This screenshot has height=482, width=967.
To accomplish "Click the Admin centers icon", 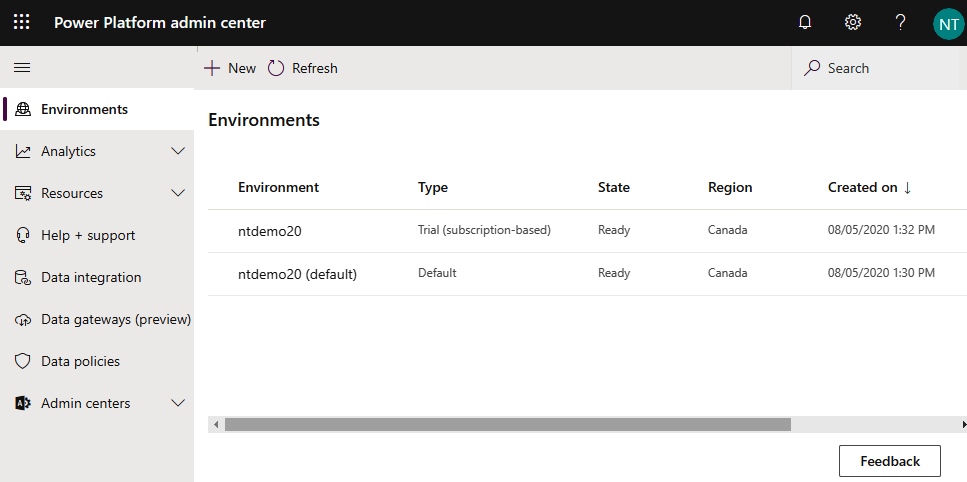I will (x=23, y=403).
